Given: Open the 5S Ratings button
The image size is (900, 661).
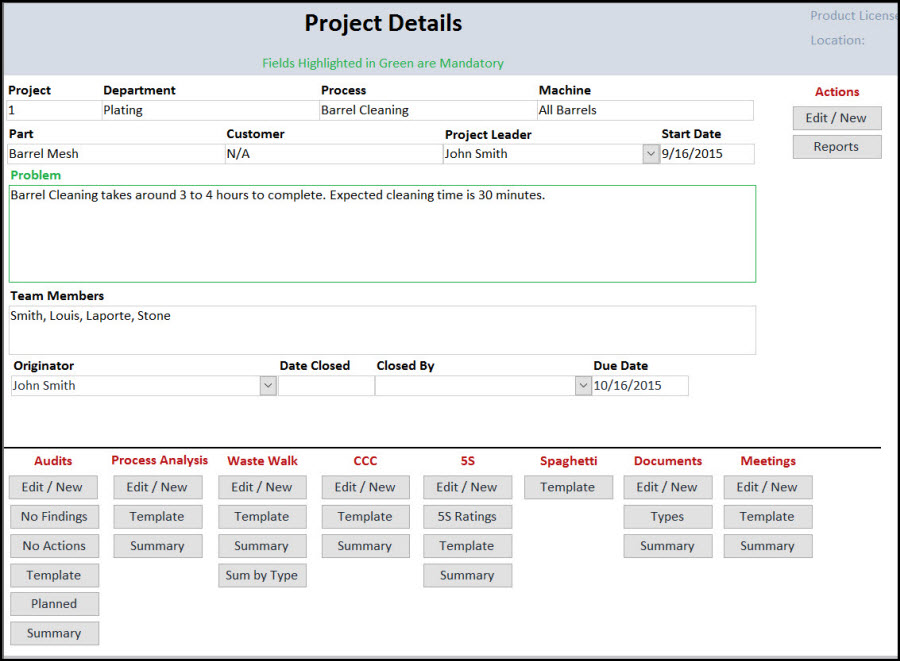Looking at the screenshot, I should tap(467, 517).
